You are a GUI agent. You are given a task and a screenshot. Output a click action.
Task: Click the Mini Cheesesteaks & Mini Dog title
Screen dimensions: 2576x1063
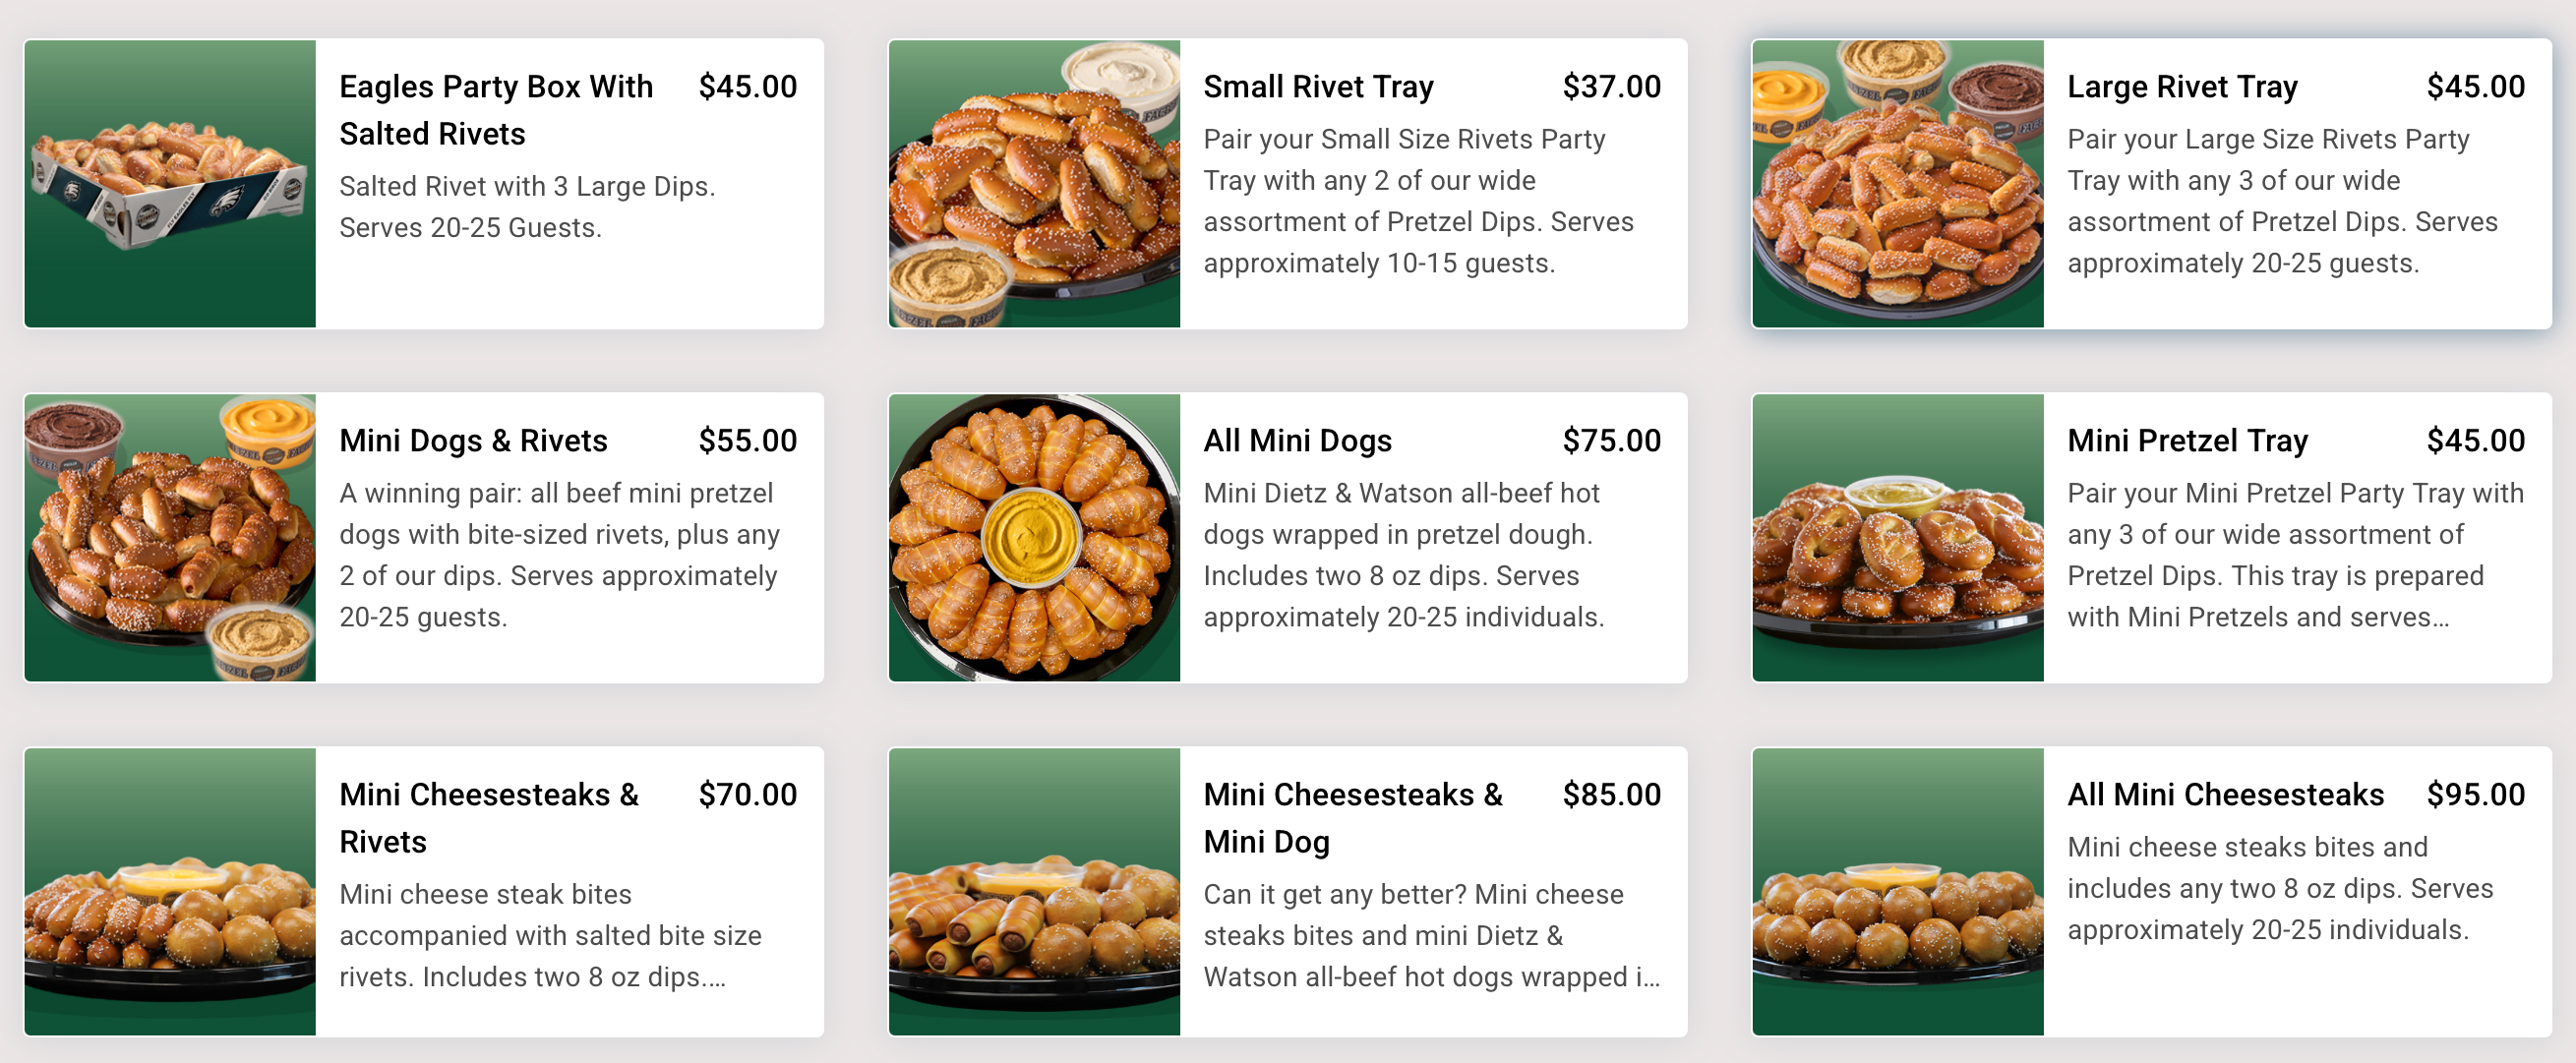(x=1354, y=817)
